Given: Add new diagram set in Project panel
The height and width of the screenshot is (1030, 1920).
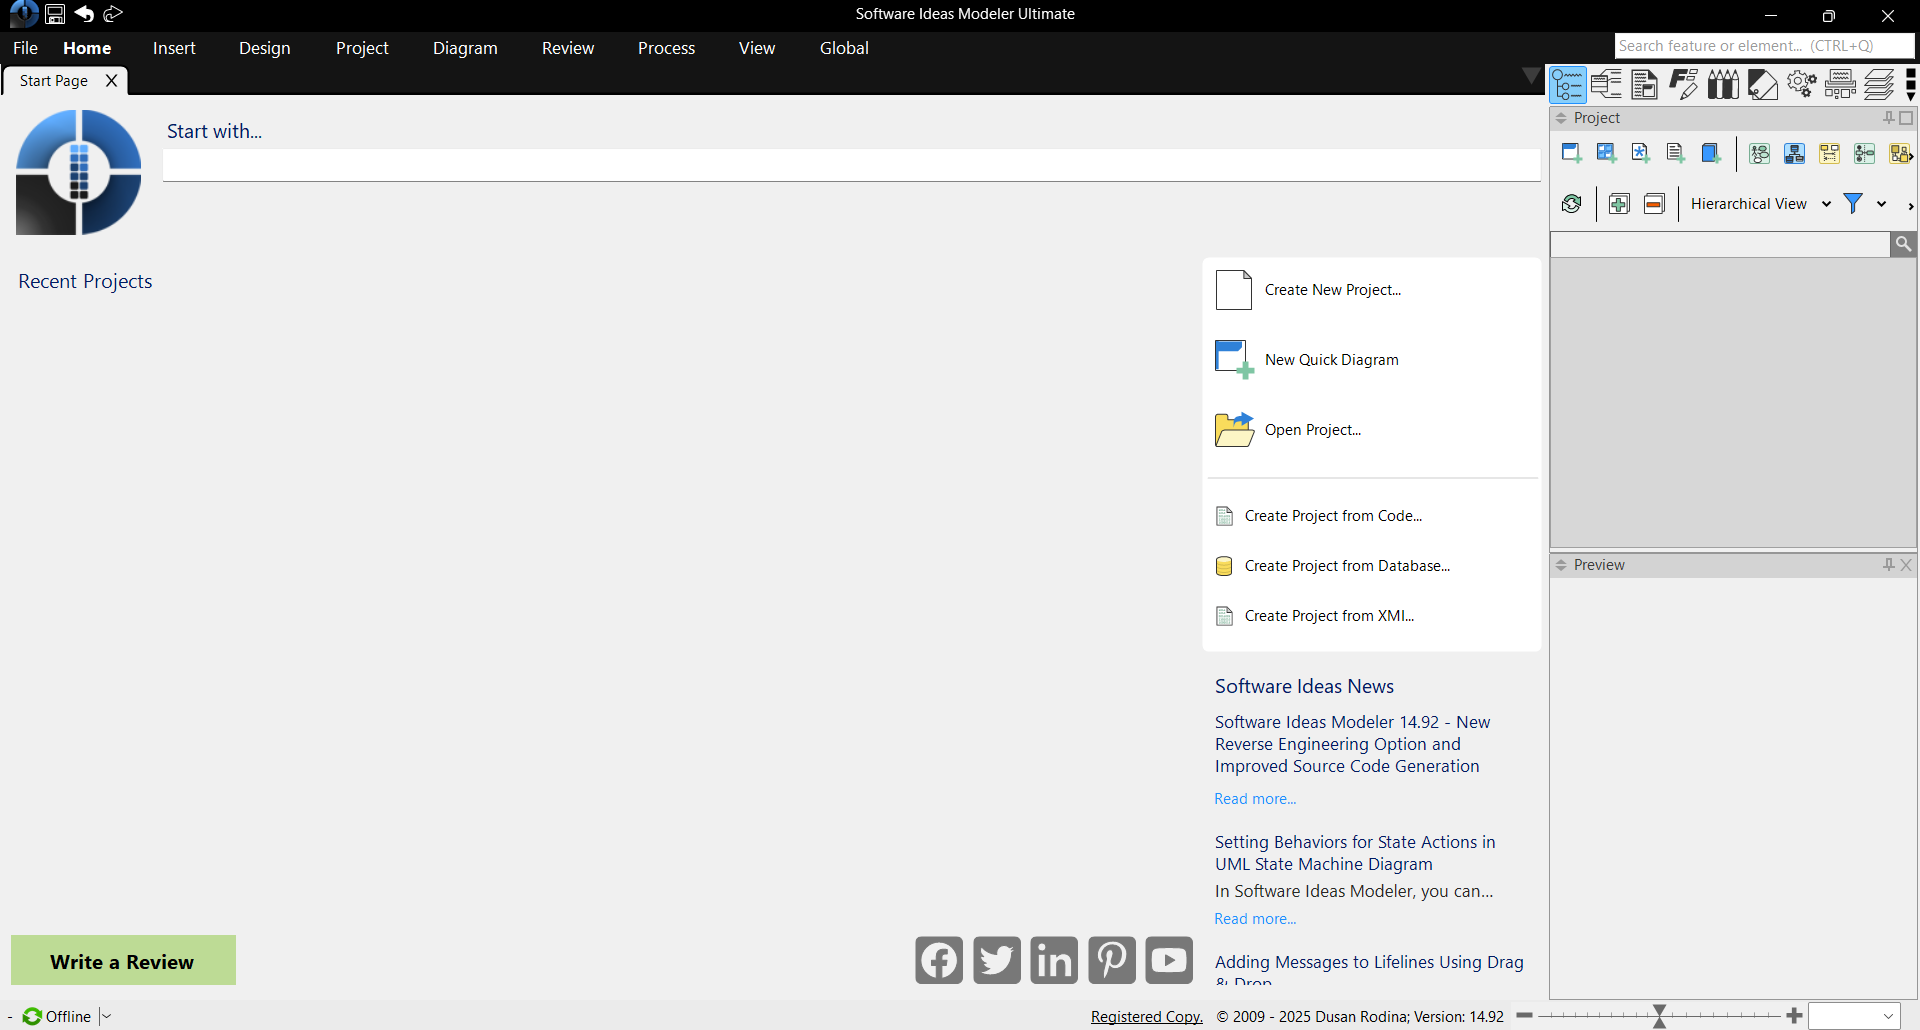Looking at the screenshot, I should [1606, 153].
